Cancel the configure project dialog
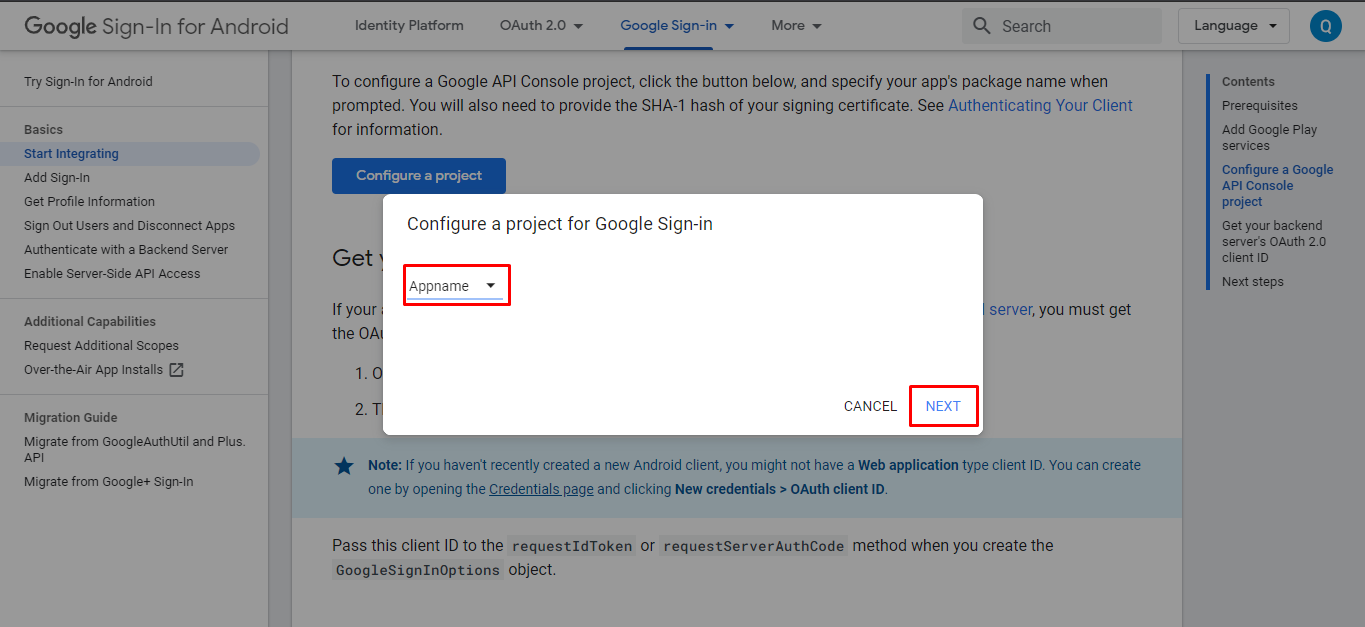The height and width of the screenshot is (627, 1365). point(870,406)
